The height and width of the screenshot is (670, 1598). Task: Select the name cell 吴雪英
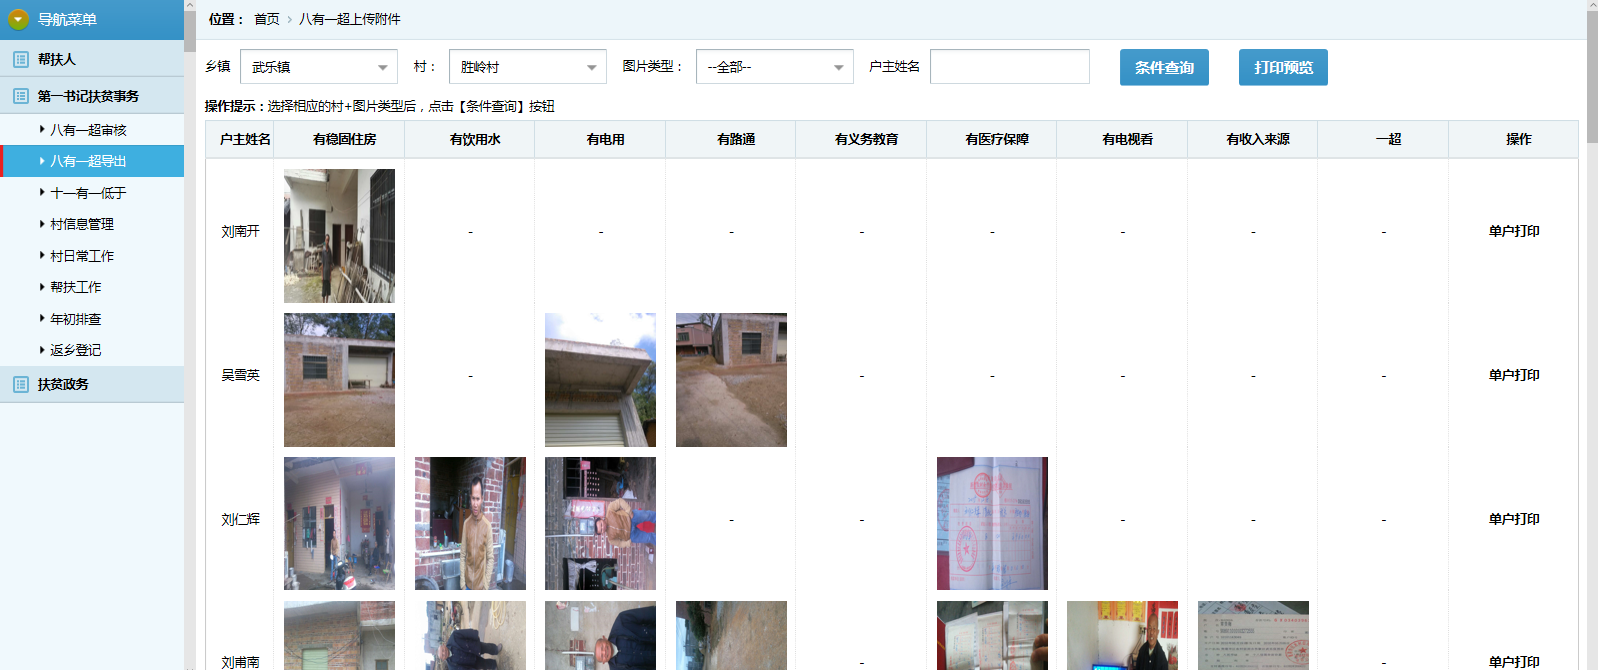pos(240,375)
